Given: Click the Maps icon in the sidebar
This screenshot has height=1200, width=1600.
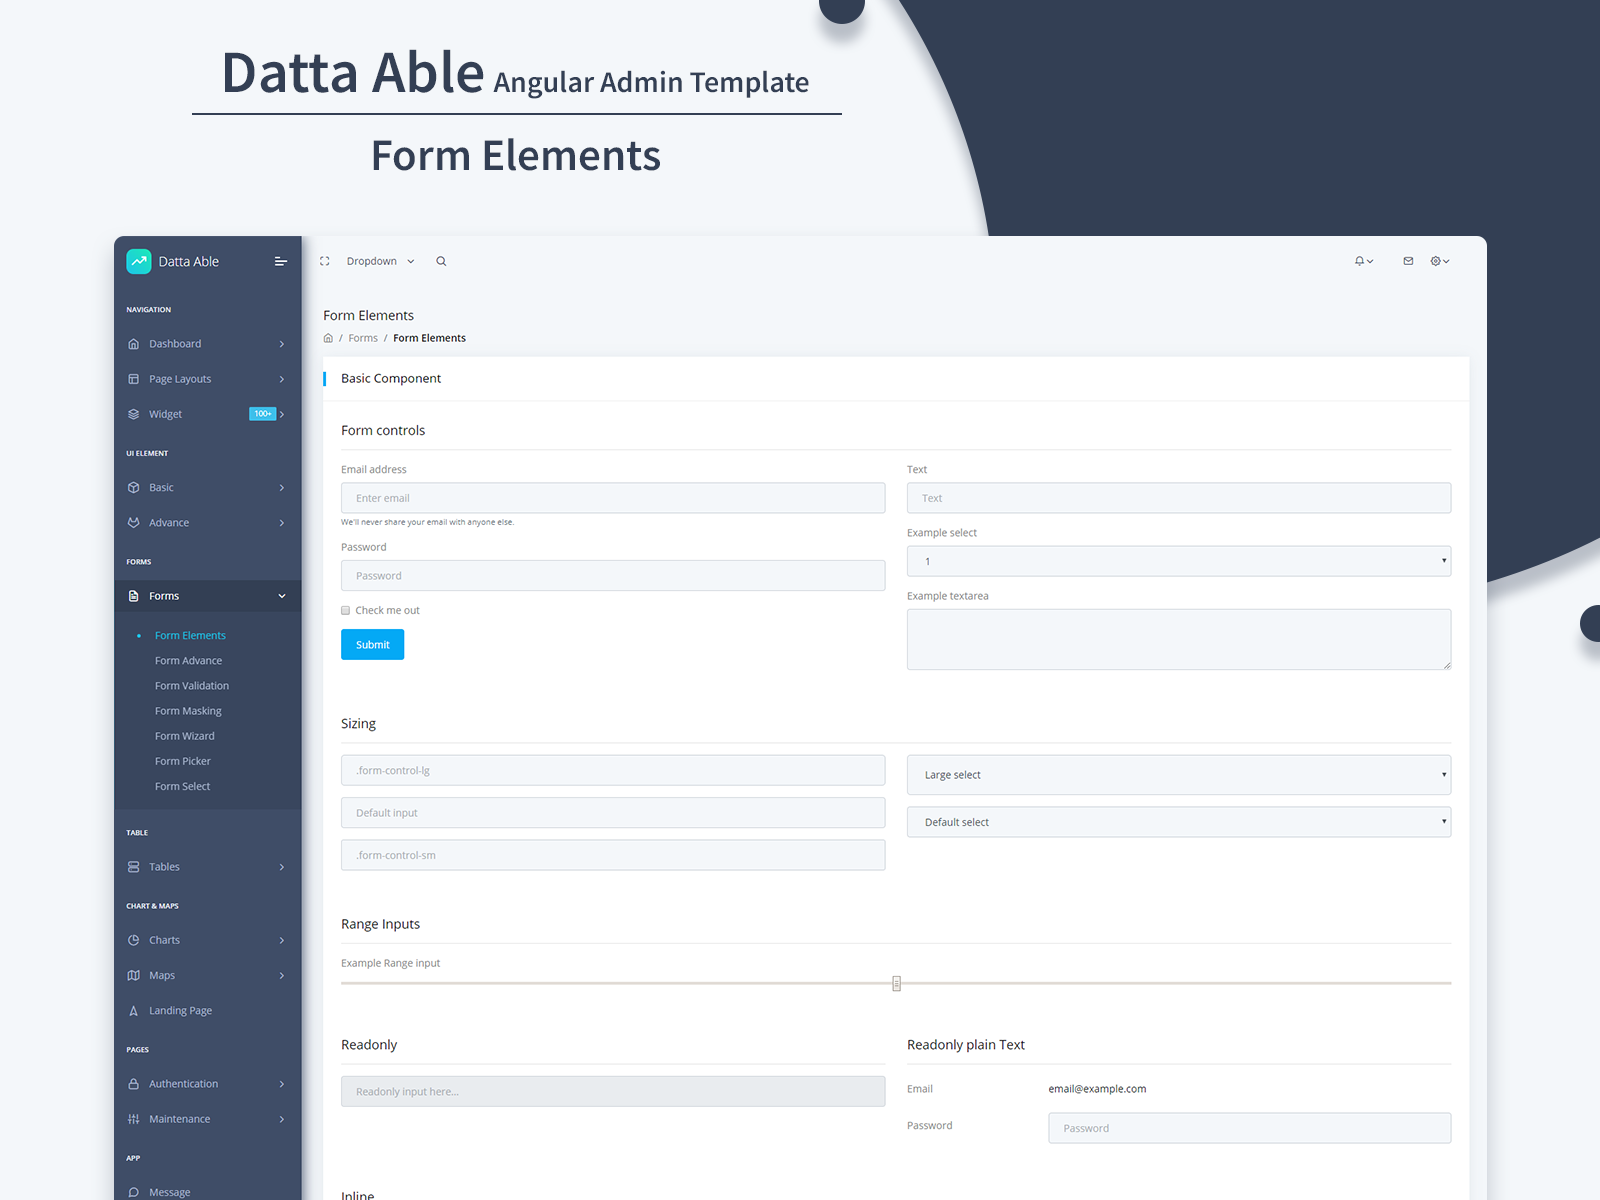Looking at the screenshot, I should pyautogui.click(x=134, y=975).
